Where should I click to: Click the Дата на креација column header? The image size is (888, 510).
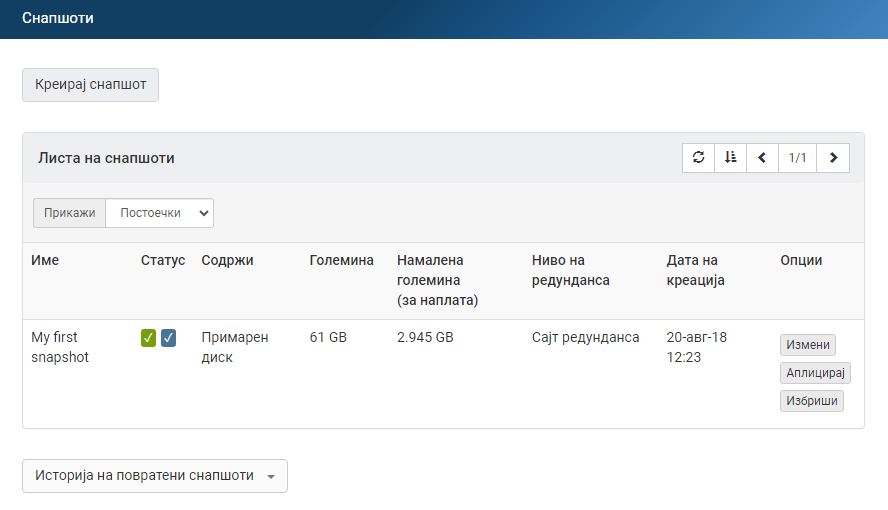tap(692, 270)
